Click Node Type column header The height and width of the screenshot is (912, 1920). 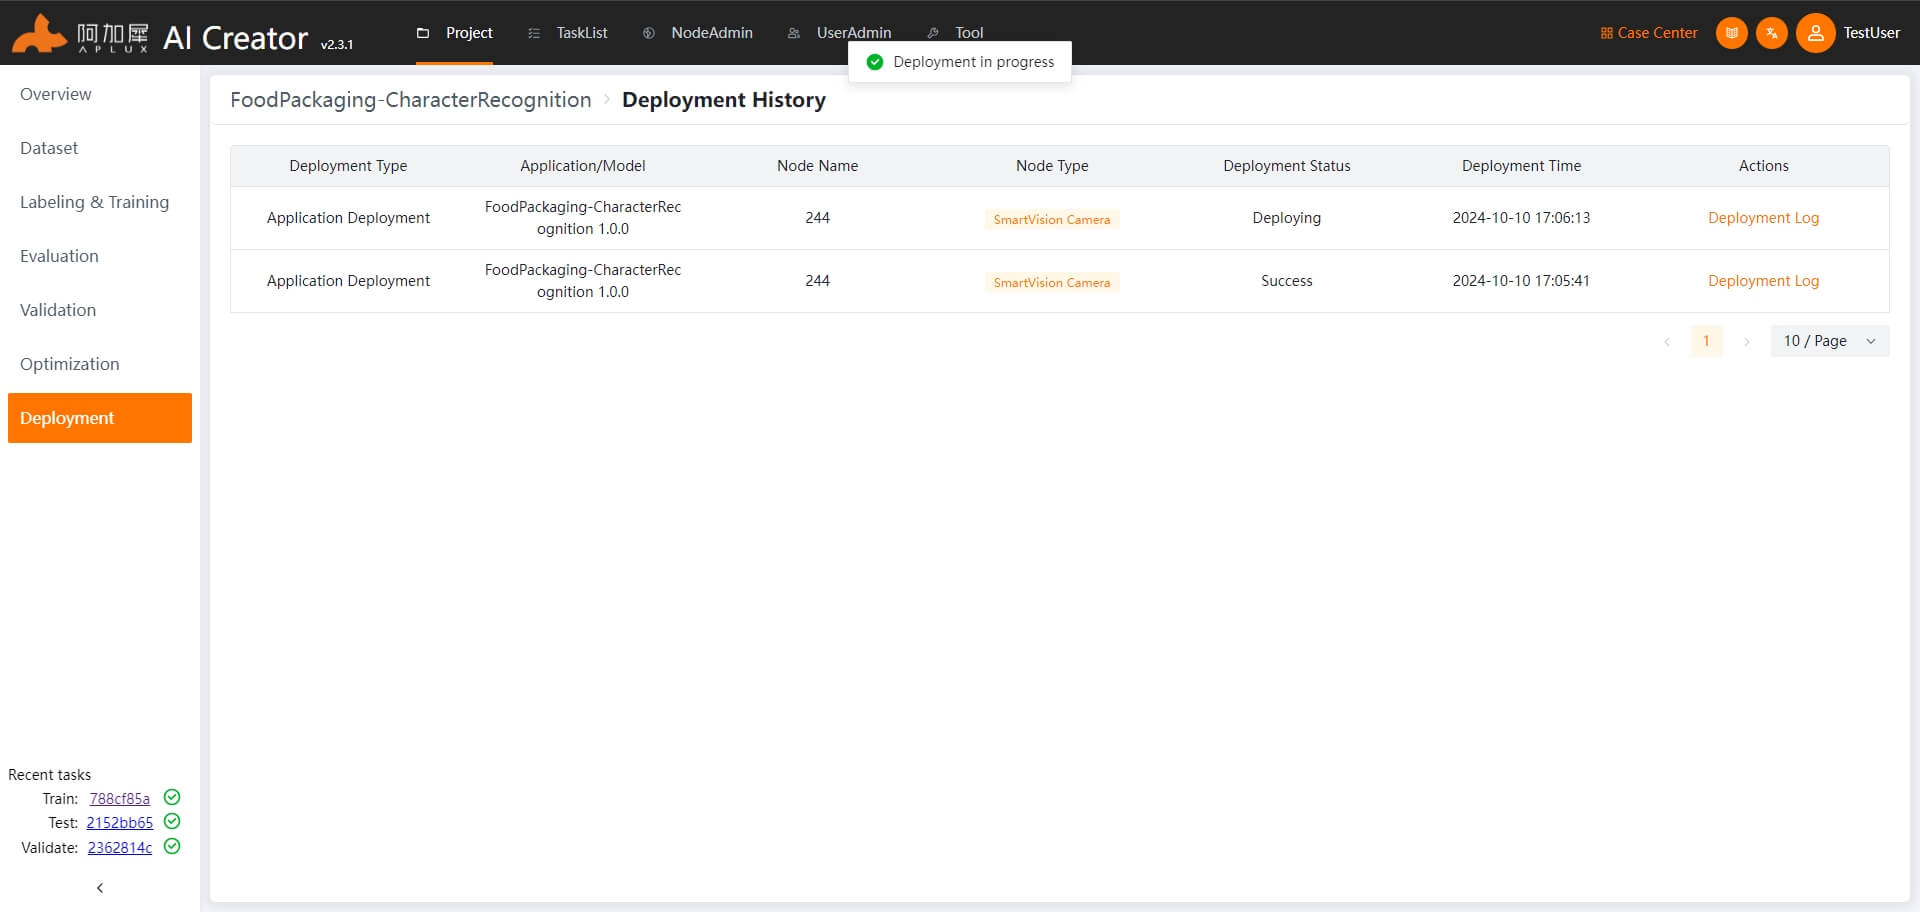coord(1052,166)
